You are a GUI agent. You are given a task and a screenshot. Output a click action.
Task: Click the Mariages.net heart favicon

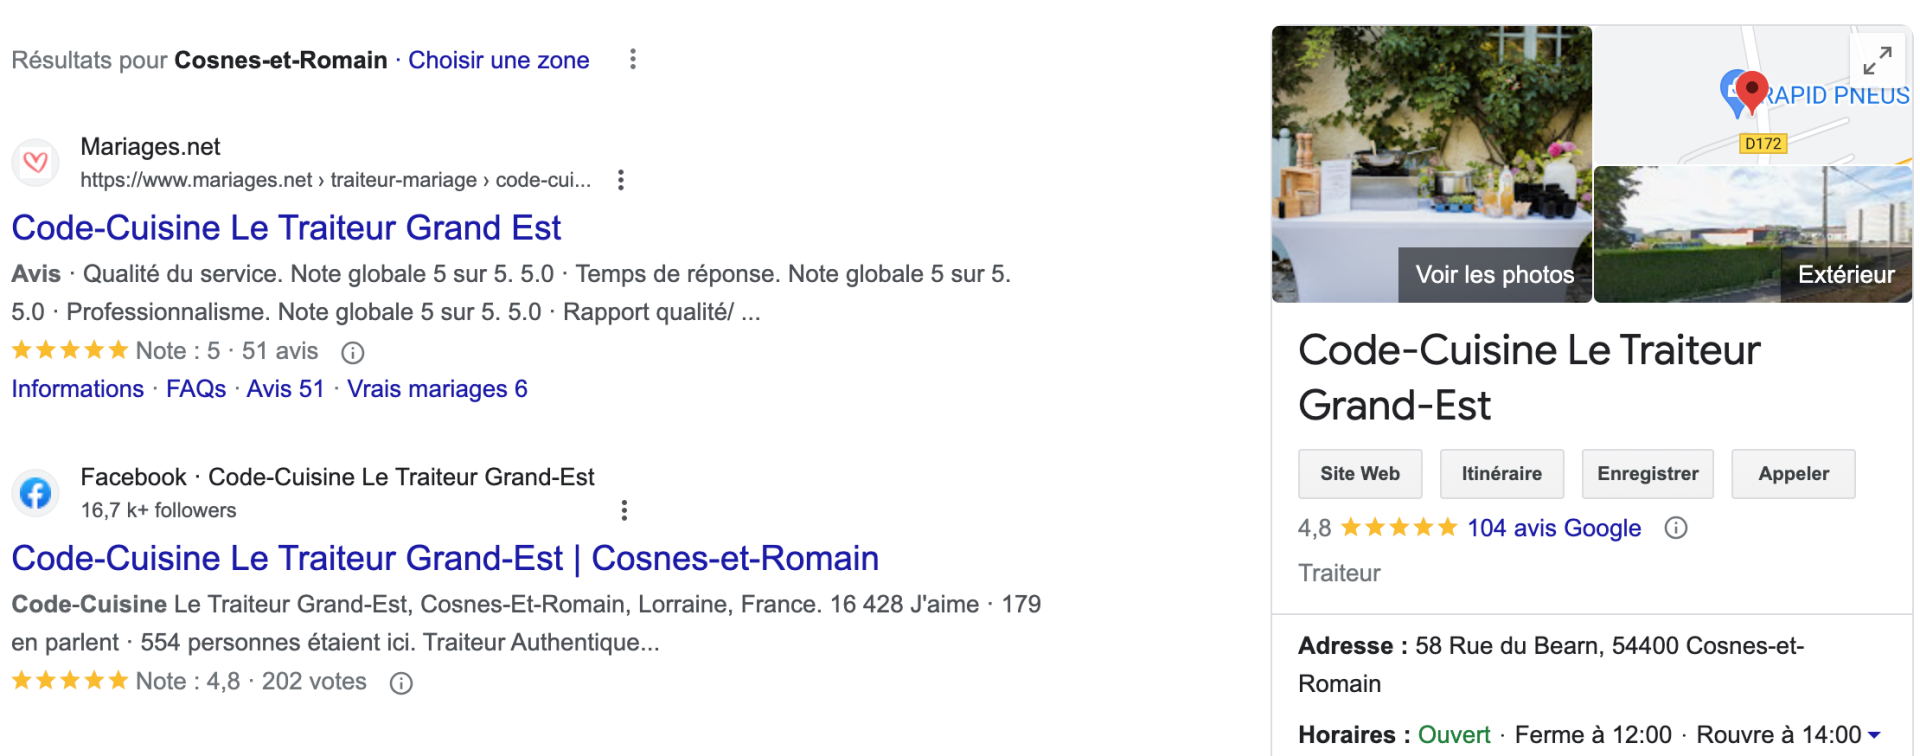tap(36, 162)
